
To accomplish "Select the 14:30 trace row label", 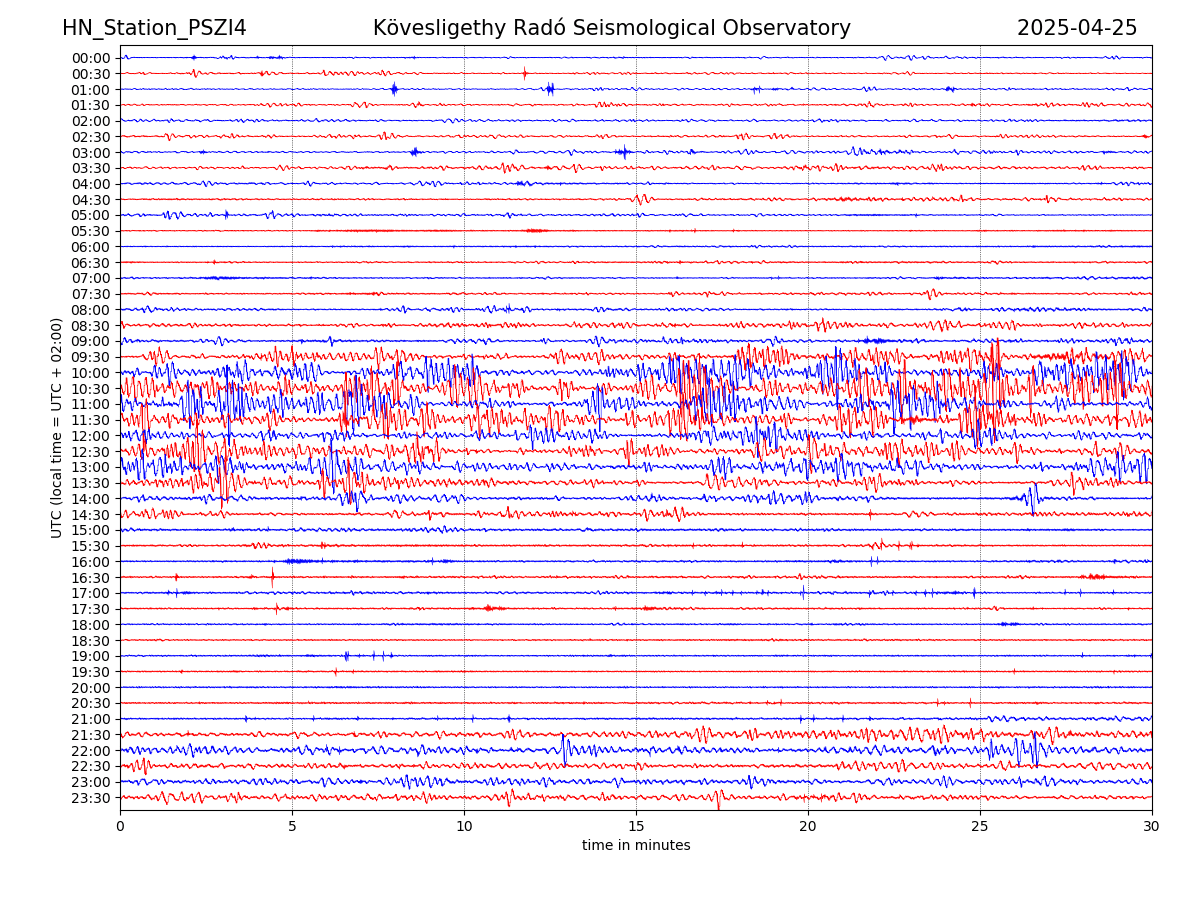I will (91, 515).
